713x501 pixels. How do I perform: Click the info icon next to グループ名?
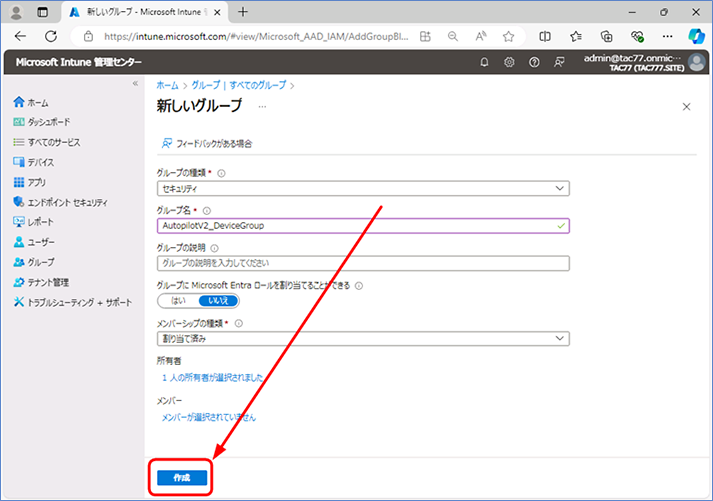coord(207,210)
